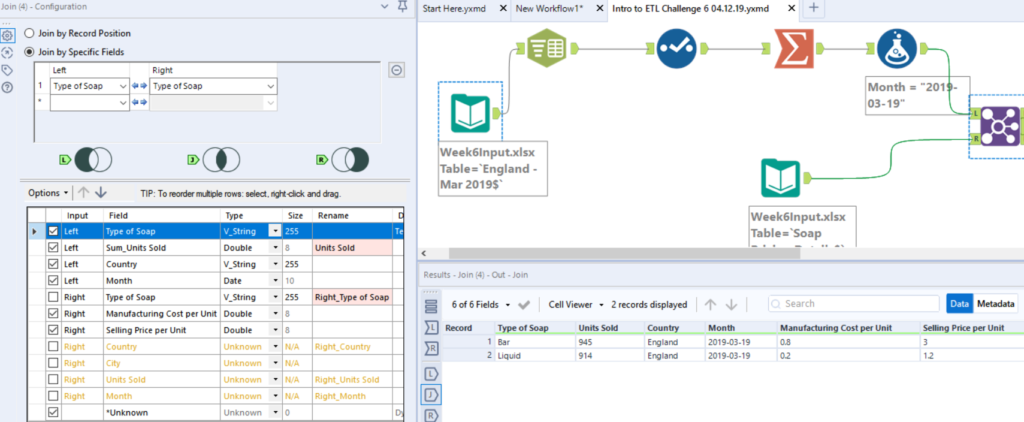Image resolution: width=1024 pixels, height=422 pixels.
Task: Uncheck Manufacturing Cost per Unit field
Action: tap(54, 313)
